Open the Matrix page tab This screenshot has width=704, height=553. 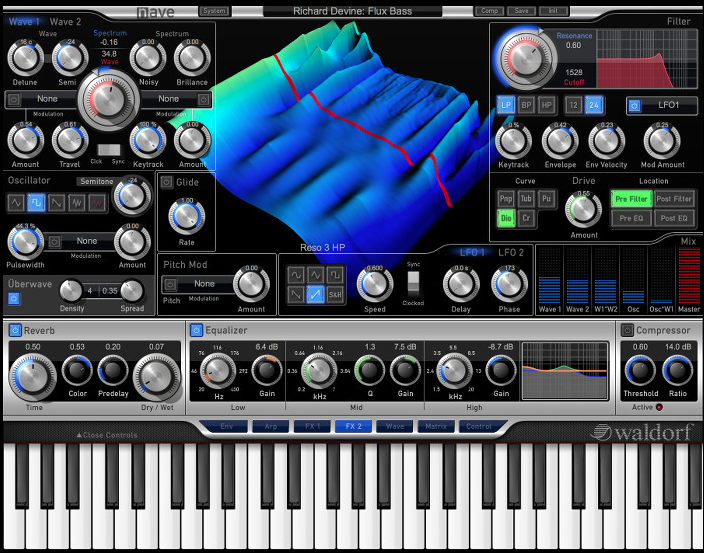436,426
